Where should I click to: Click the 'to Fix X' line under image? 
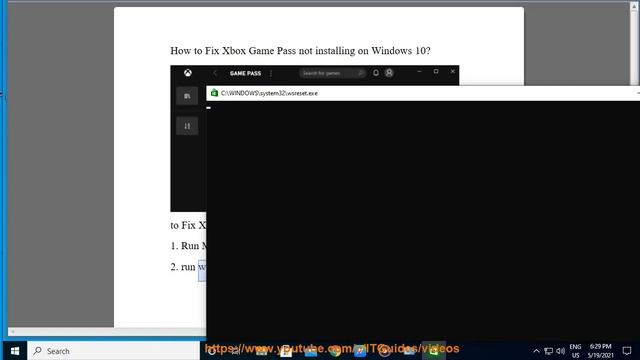188,225
